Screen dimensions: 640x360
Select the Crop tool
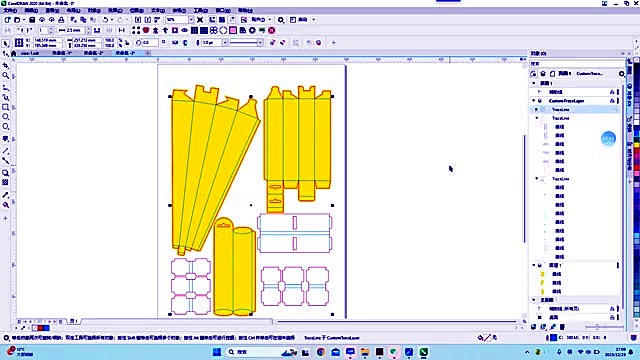click(x=5, y=65)
